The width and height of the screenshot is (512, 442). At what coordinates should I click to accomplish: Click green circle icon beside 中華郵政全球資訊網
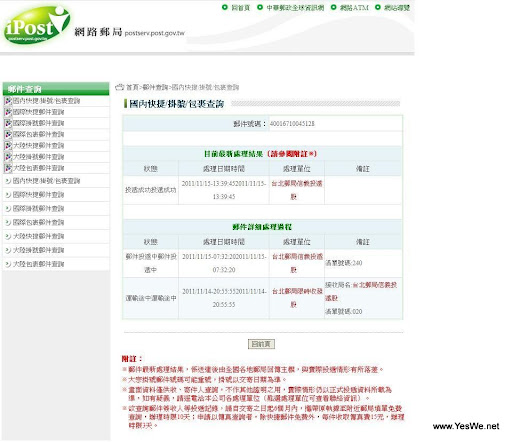[260, 7]
